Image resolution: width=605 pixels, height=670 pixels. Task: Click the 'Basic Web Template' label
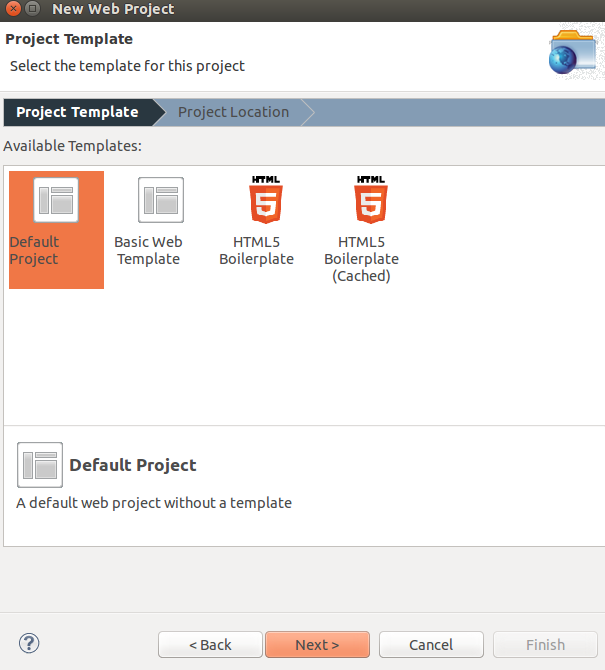pyautogui.click(x=148, y=250)
